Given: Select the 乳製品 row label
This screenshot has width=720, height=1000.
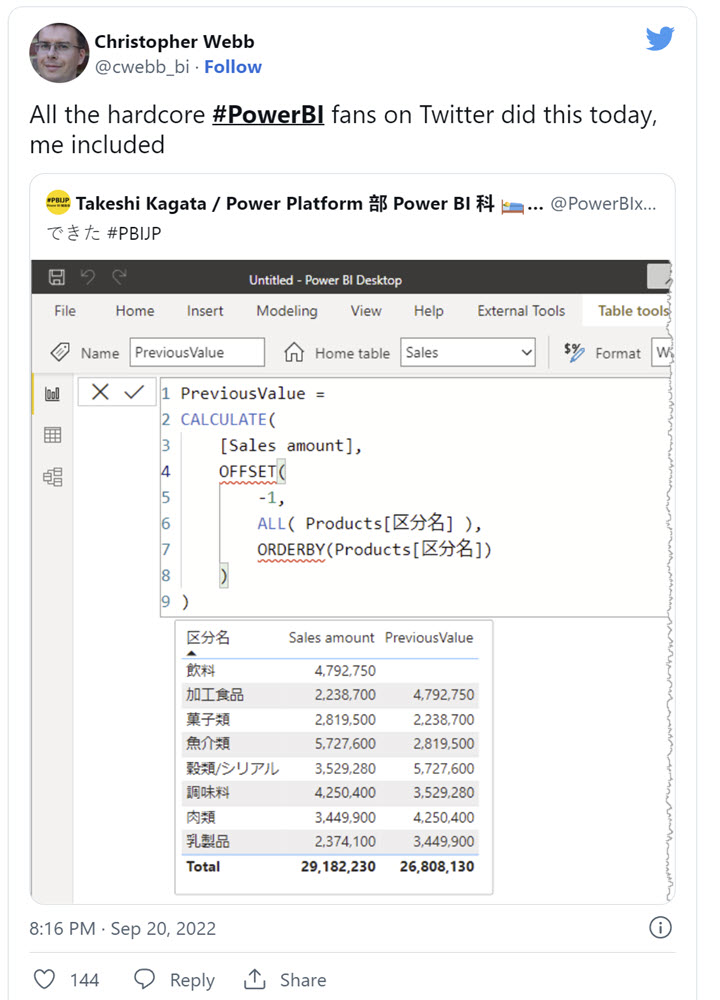Looking at the screenshot, I should coord(208,841).
